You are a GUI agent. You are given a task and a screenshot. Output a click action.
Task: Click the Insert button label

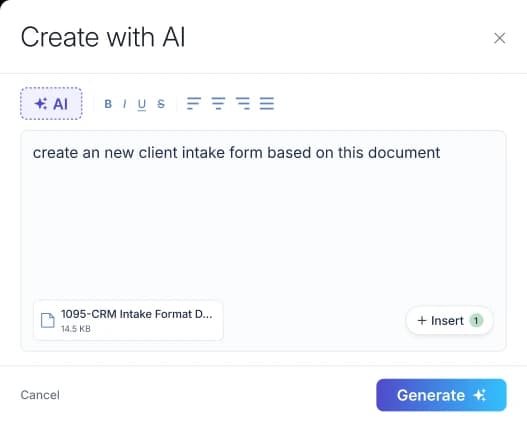(x=447, y=321)
